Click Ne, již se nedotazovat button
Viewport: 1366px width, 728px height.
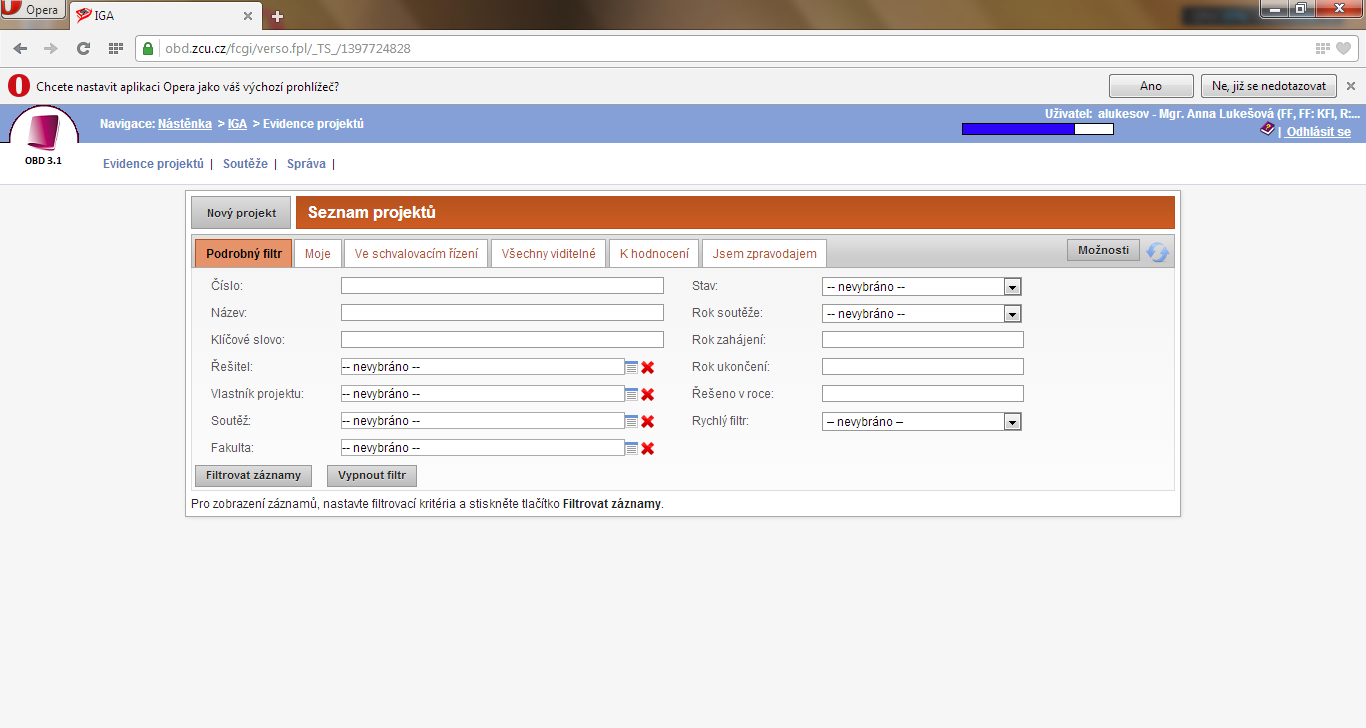click(1269, 86)
